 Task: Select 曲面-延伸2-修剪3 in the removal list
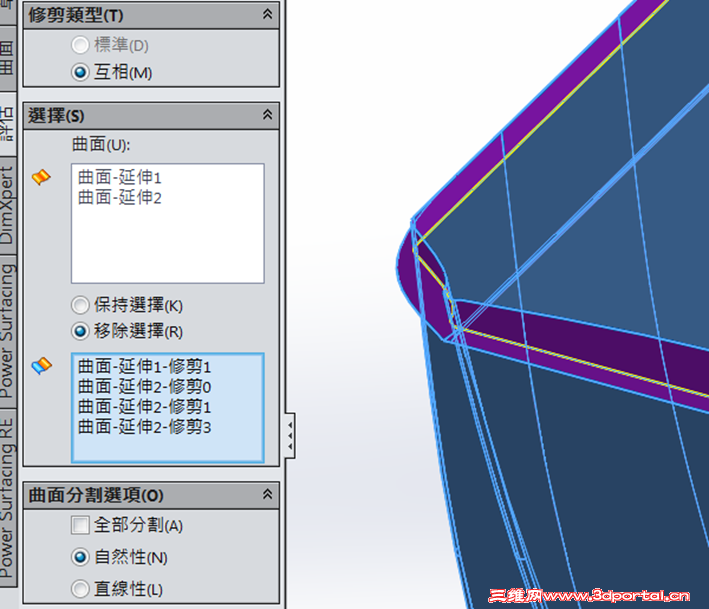tap(144, 427)
